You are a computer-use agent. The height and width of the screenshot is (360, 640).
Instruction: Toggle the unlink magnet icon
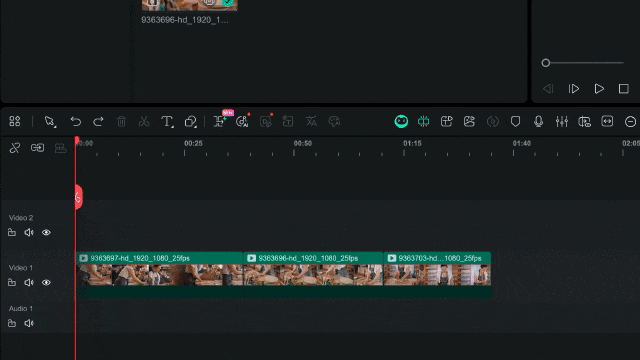(15, 148)
